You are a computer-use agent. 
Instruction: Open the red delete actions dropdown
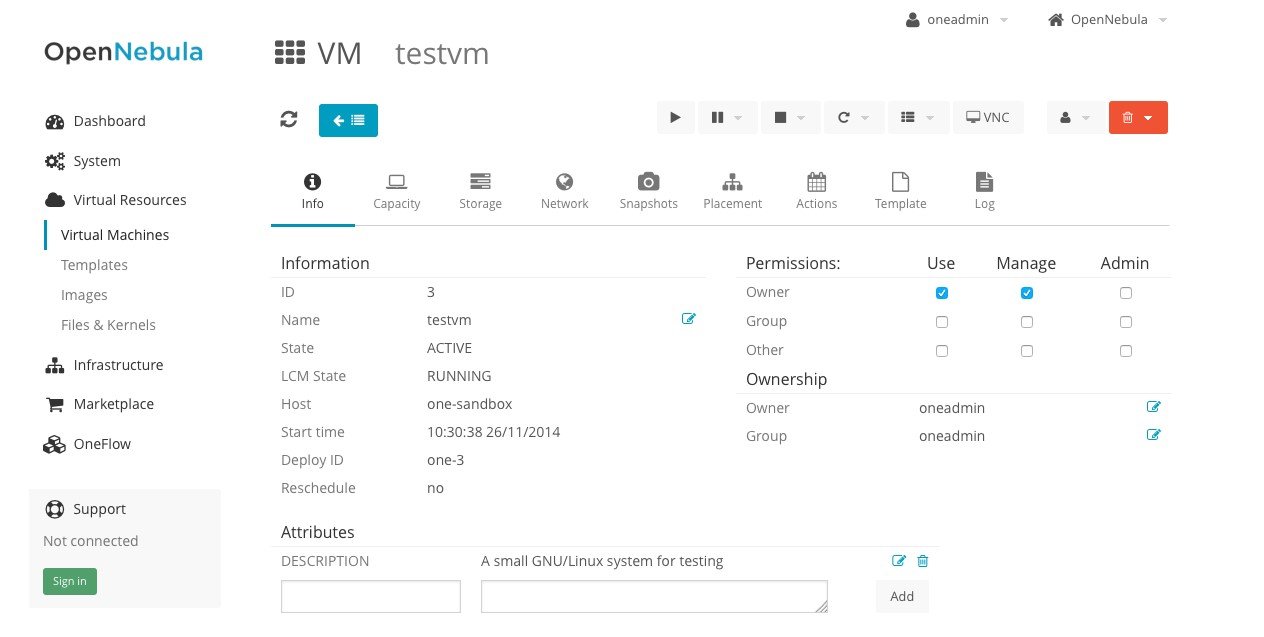pos(1138,117)
